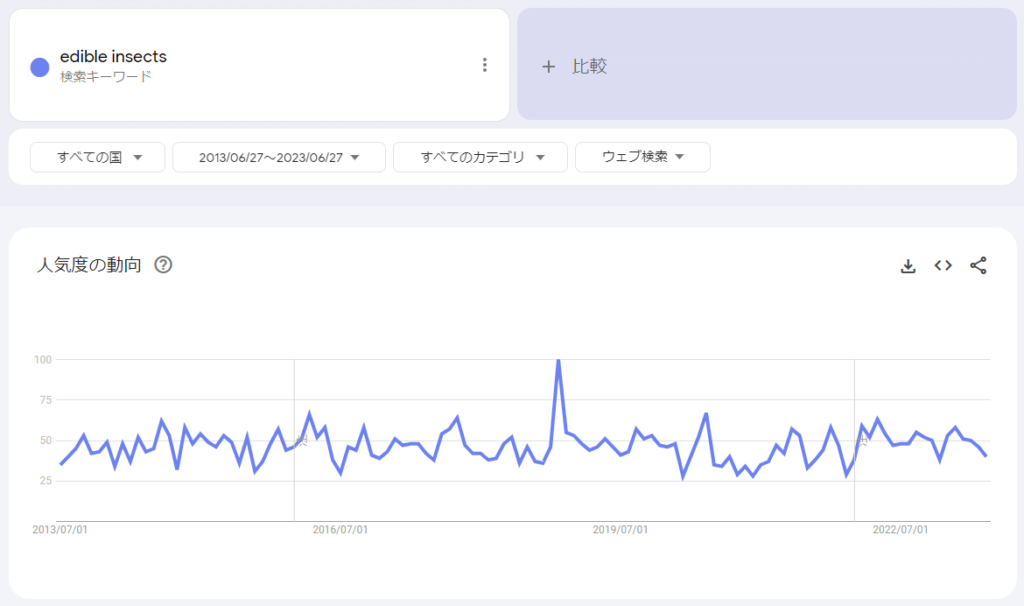Edit the edible insects search term
Image resolution: width=1024 pixels, height=606 pixels.
[x=113, y=57]
